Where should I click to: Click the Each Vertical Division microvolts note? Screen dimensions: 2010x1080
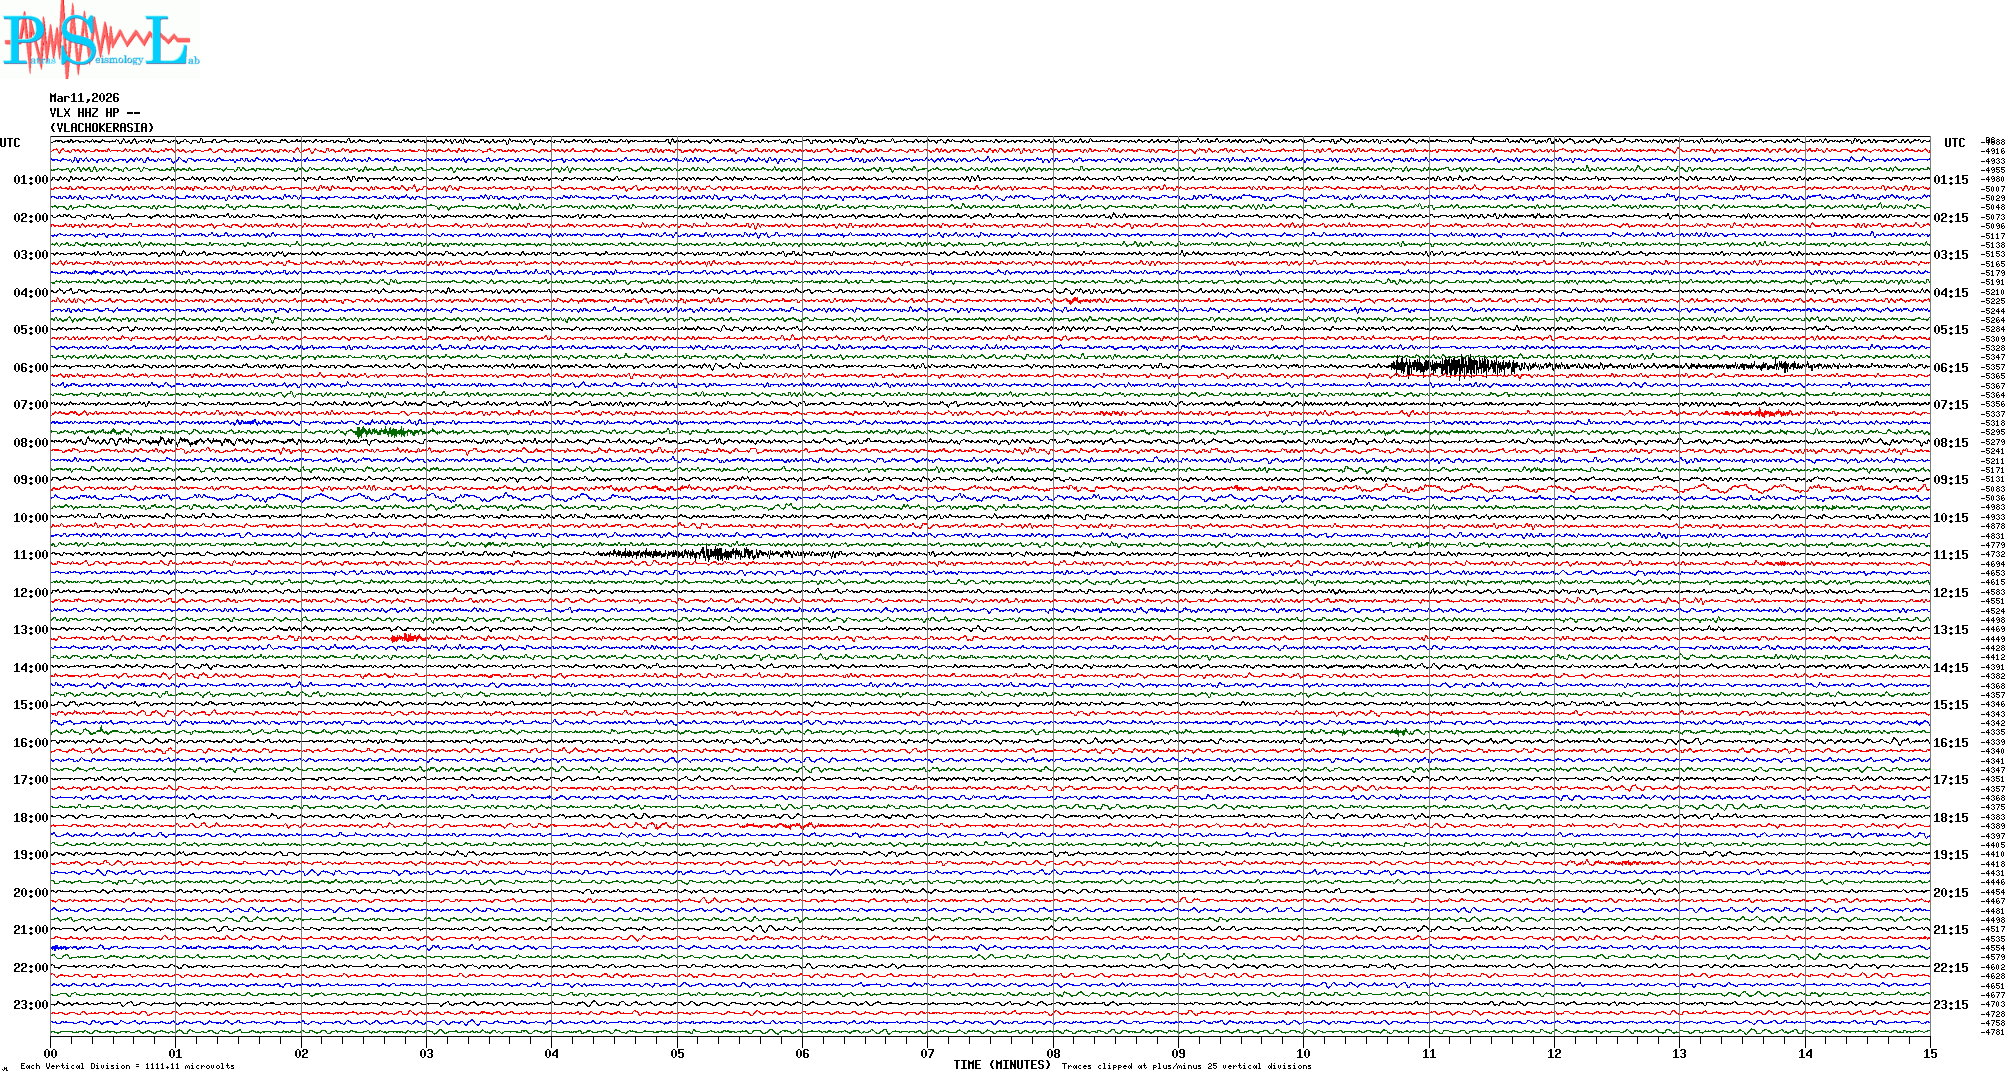(127, 1066)
